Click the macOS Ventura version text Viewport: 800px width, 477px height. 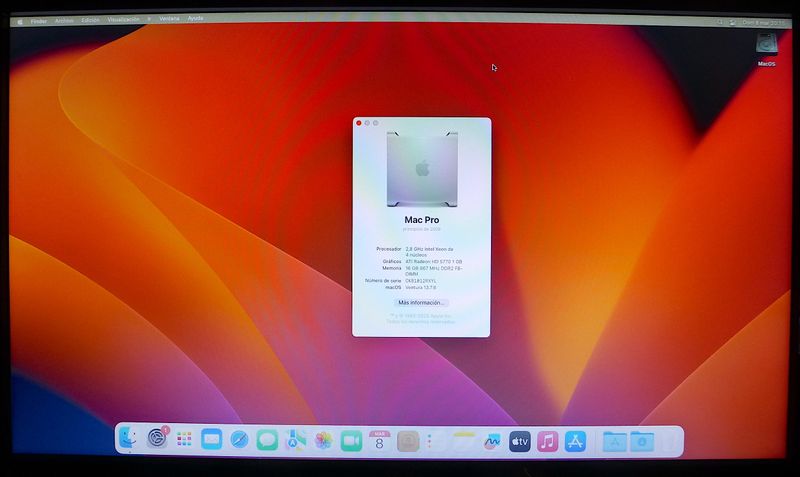point(420,288)
